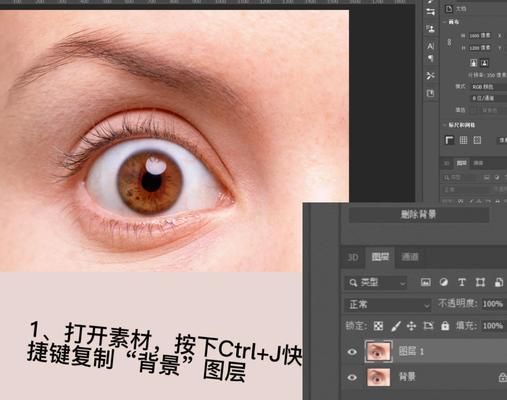Image resolution: width=507 pixels, height=400 pixels.
Task: Toggle prevent artboard auto-nesting lock icon
Action: point(428,326)
